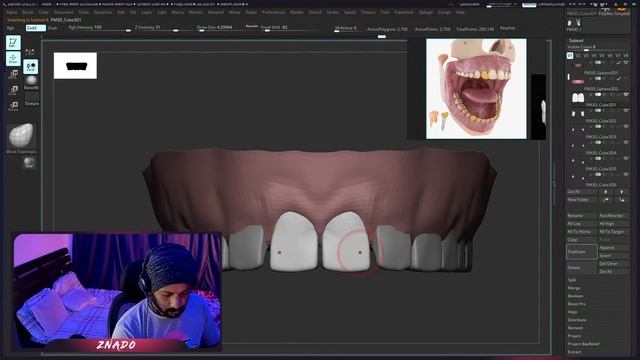
Task: Select the Rotate tool icon
Action: click(x=13, y=106)
